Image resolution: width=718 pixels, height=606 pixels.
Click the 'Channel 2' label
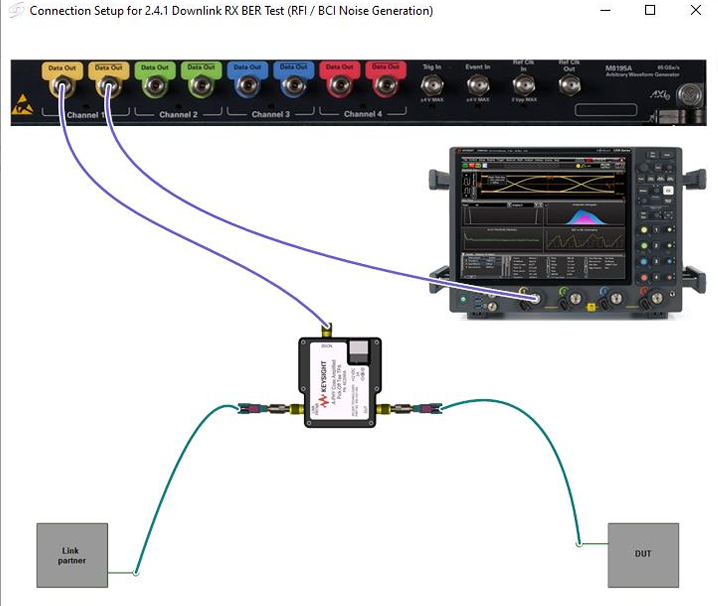click(178, 115)
